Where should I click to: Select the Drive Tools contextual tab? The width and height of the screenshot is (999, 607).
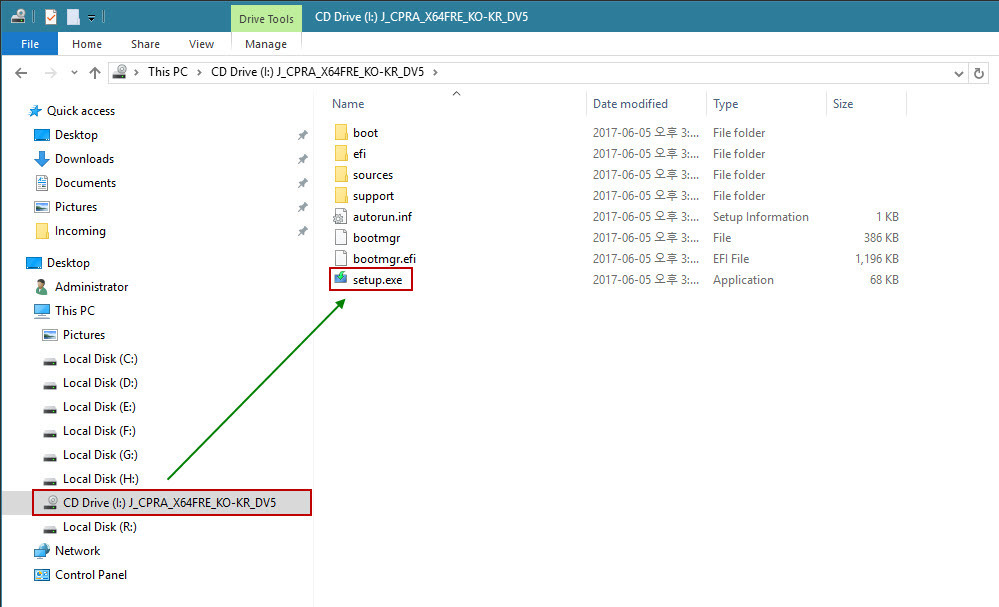coord(266,18)
